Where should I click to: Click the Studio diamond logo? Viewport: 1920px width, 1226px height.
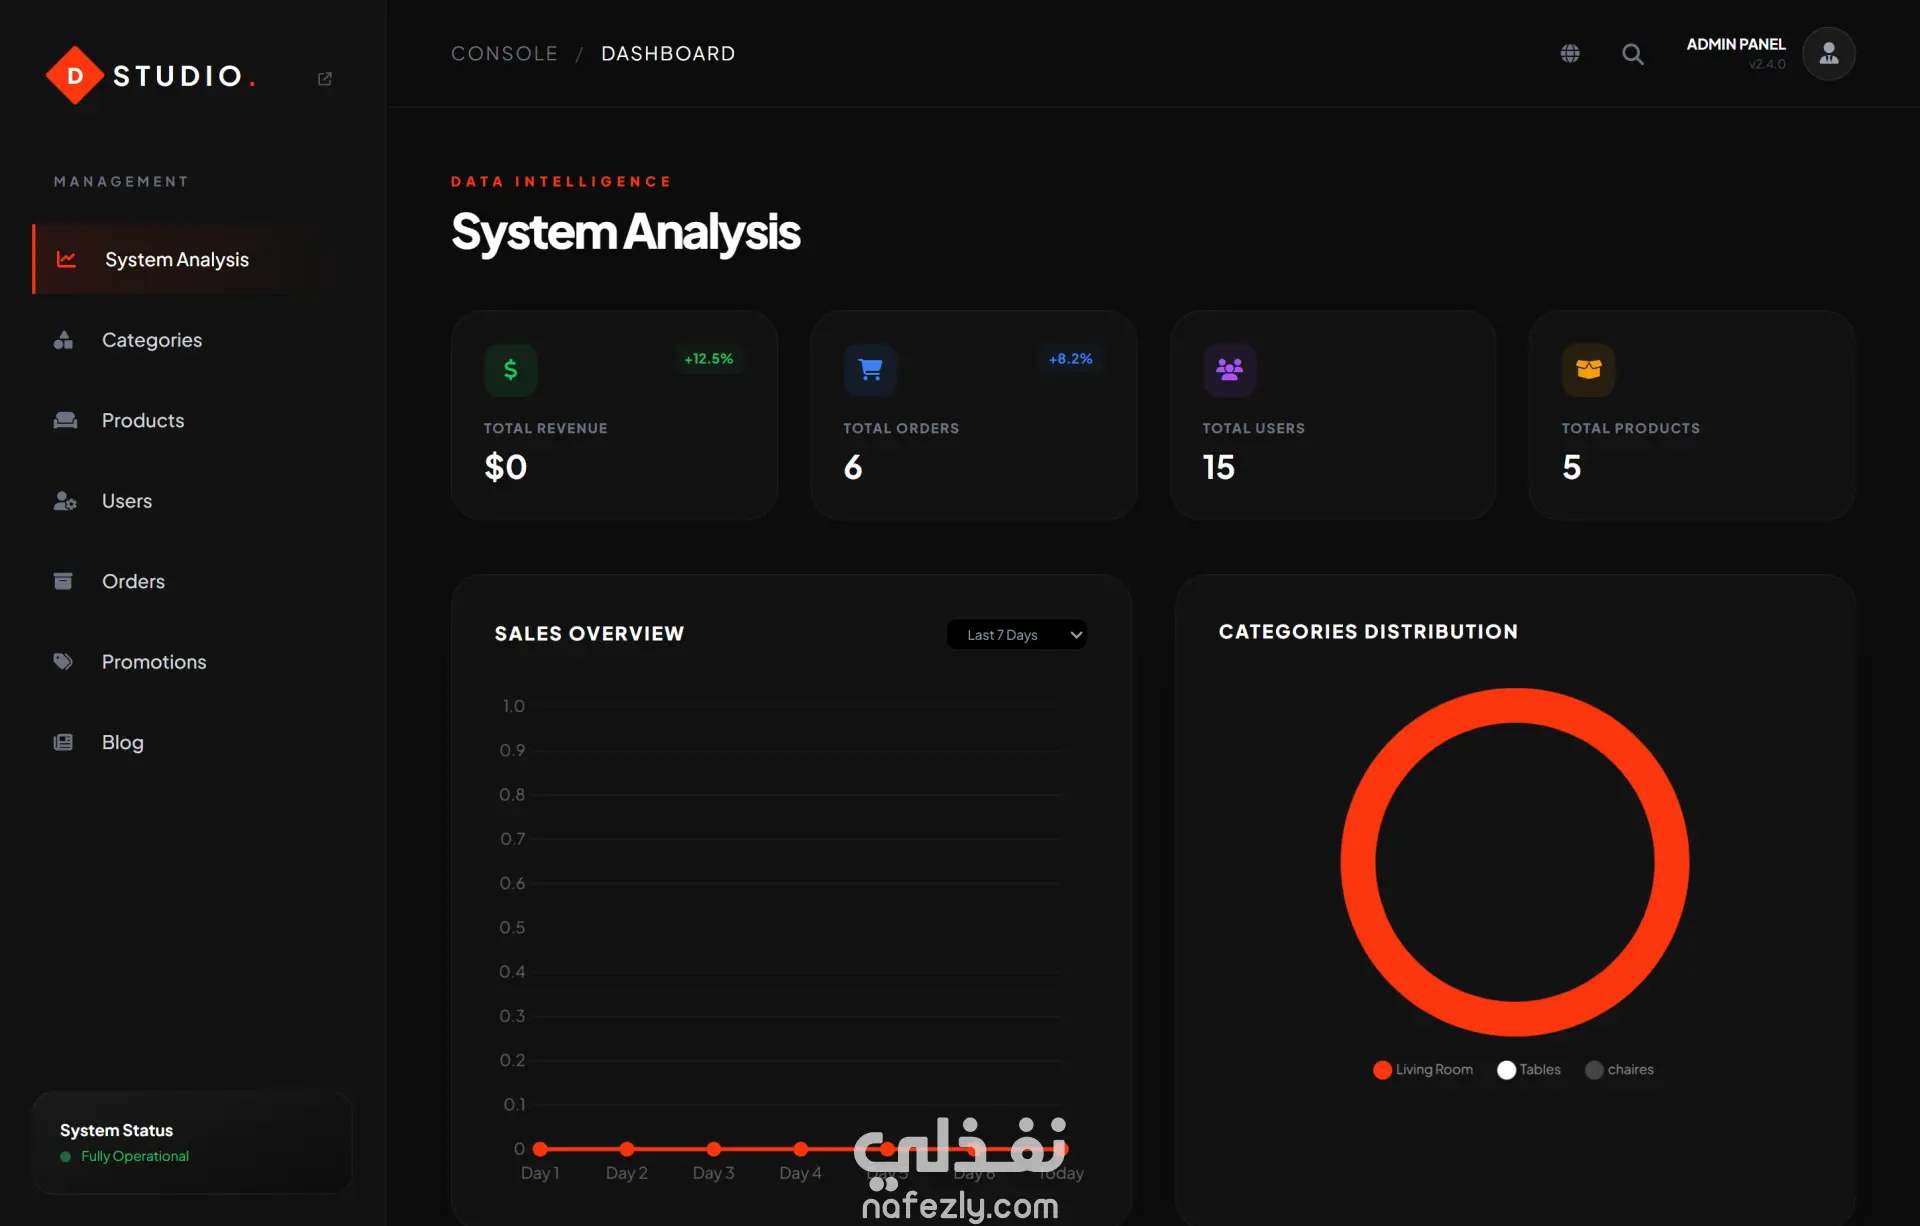click(x=75, y=76)
